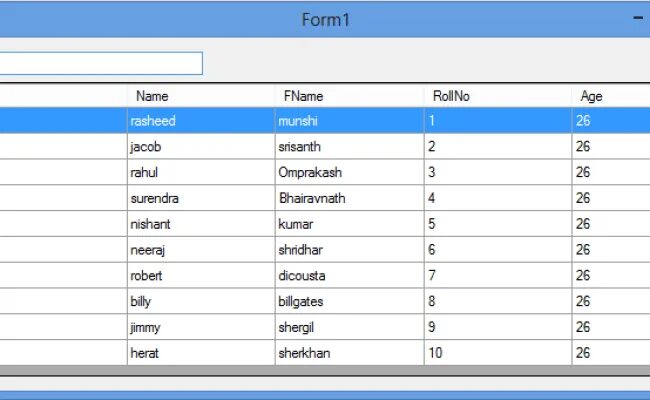The height and width of the screenshot is (400, 650).
Task: Select the nishant name cell
Action: tap(200, 224)
